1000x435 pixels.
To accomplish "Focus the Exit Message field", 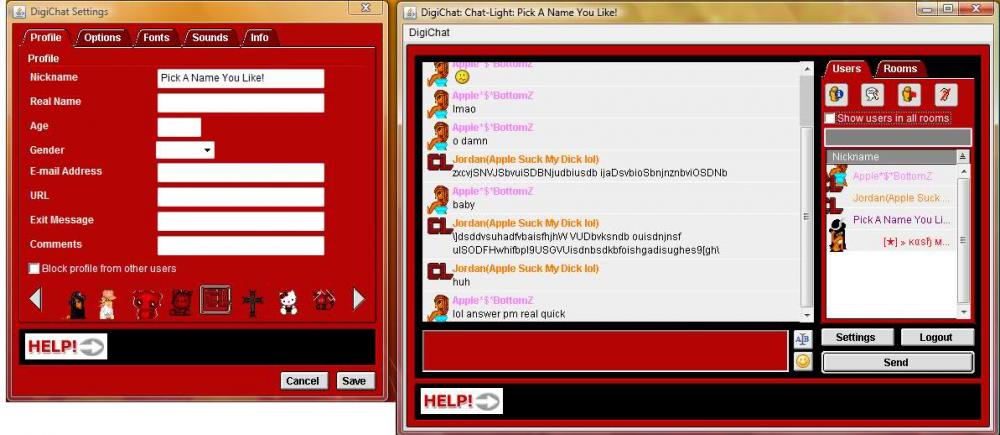I will pos(240,221).
